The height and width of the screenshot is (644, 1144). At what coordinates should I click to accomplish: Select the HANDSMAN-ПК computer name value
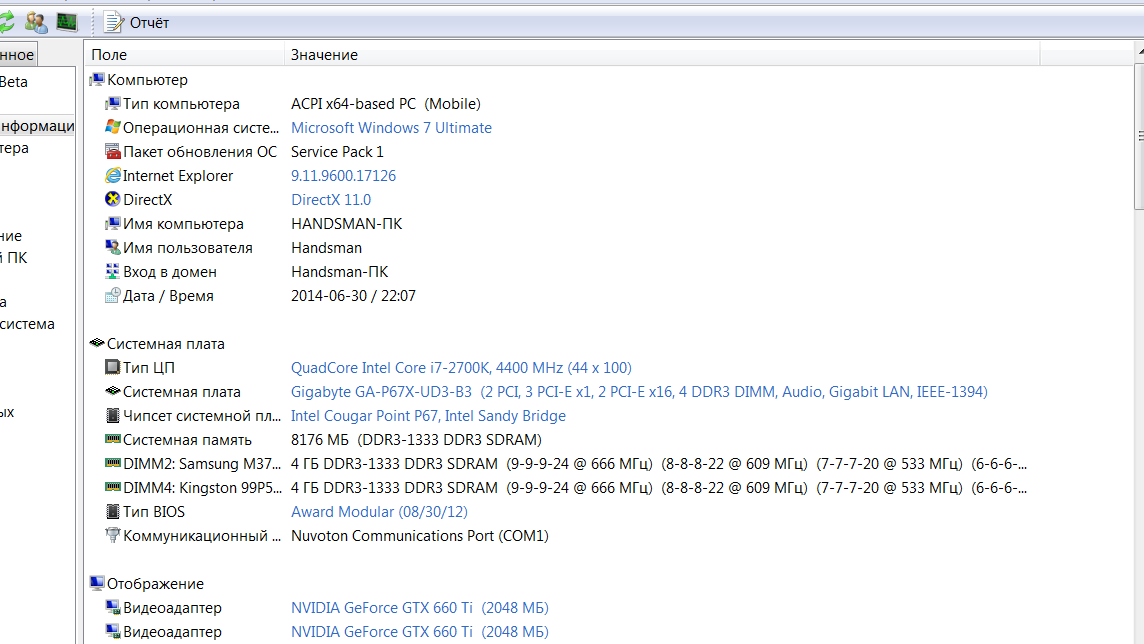point(347,224)
